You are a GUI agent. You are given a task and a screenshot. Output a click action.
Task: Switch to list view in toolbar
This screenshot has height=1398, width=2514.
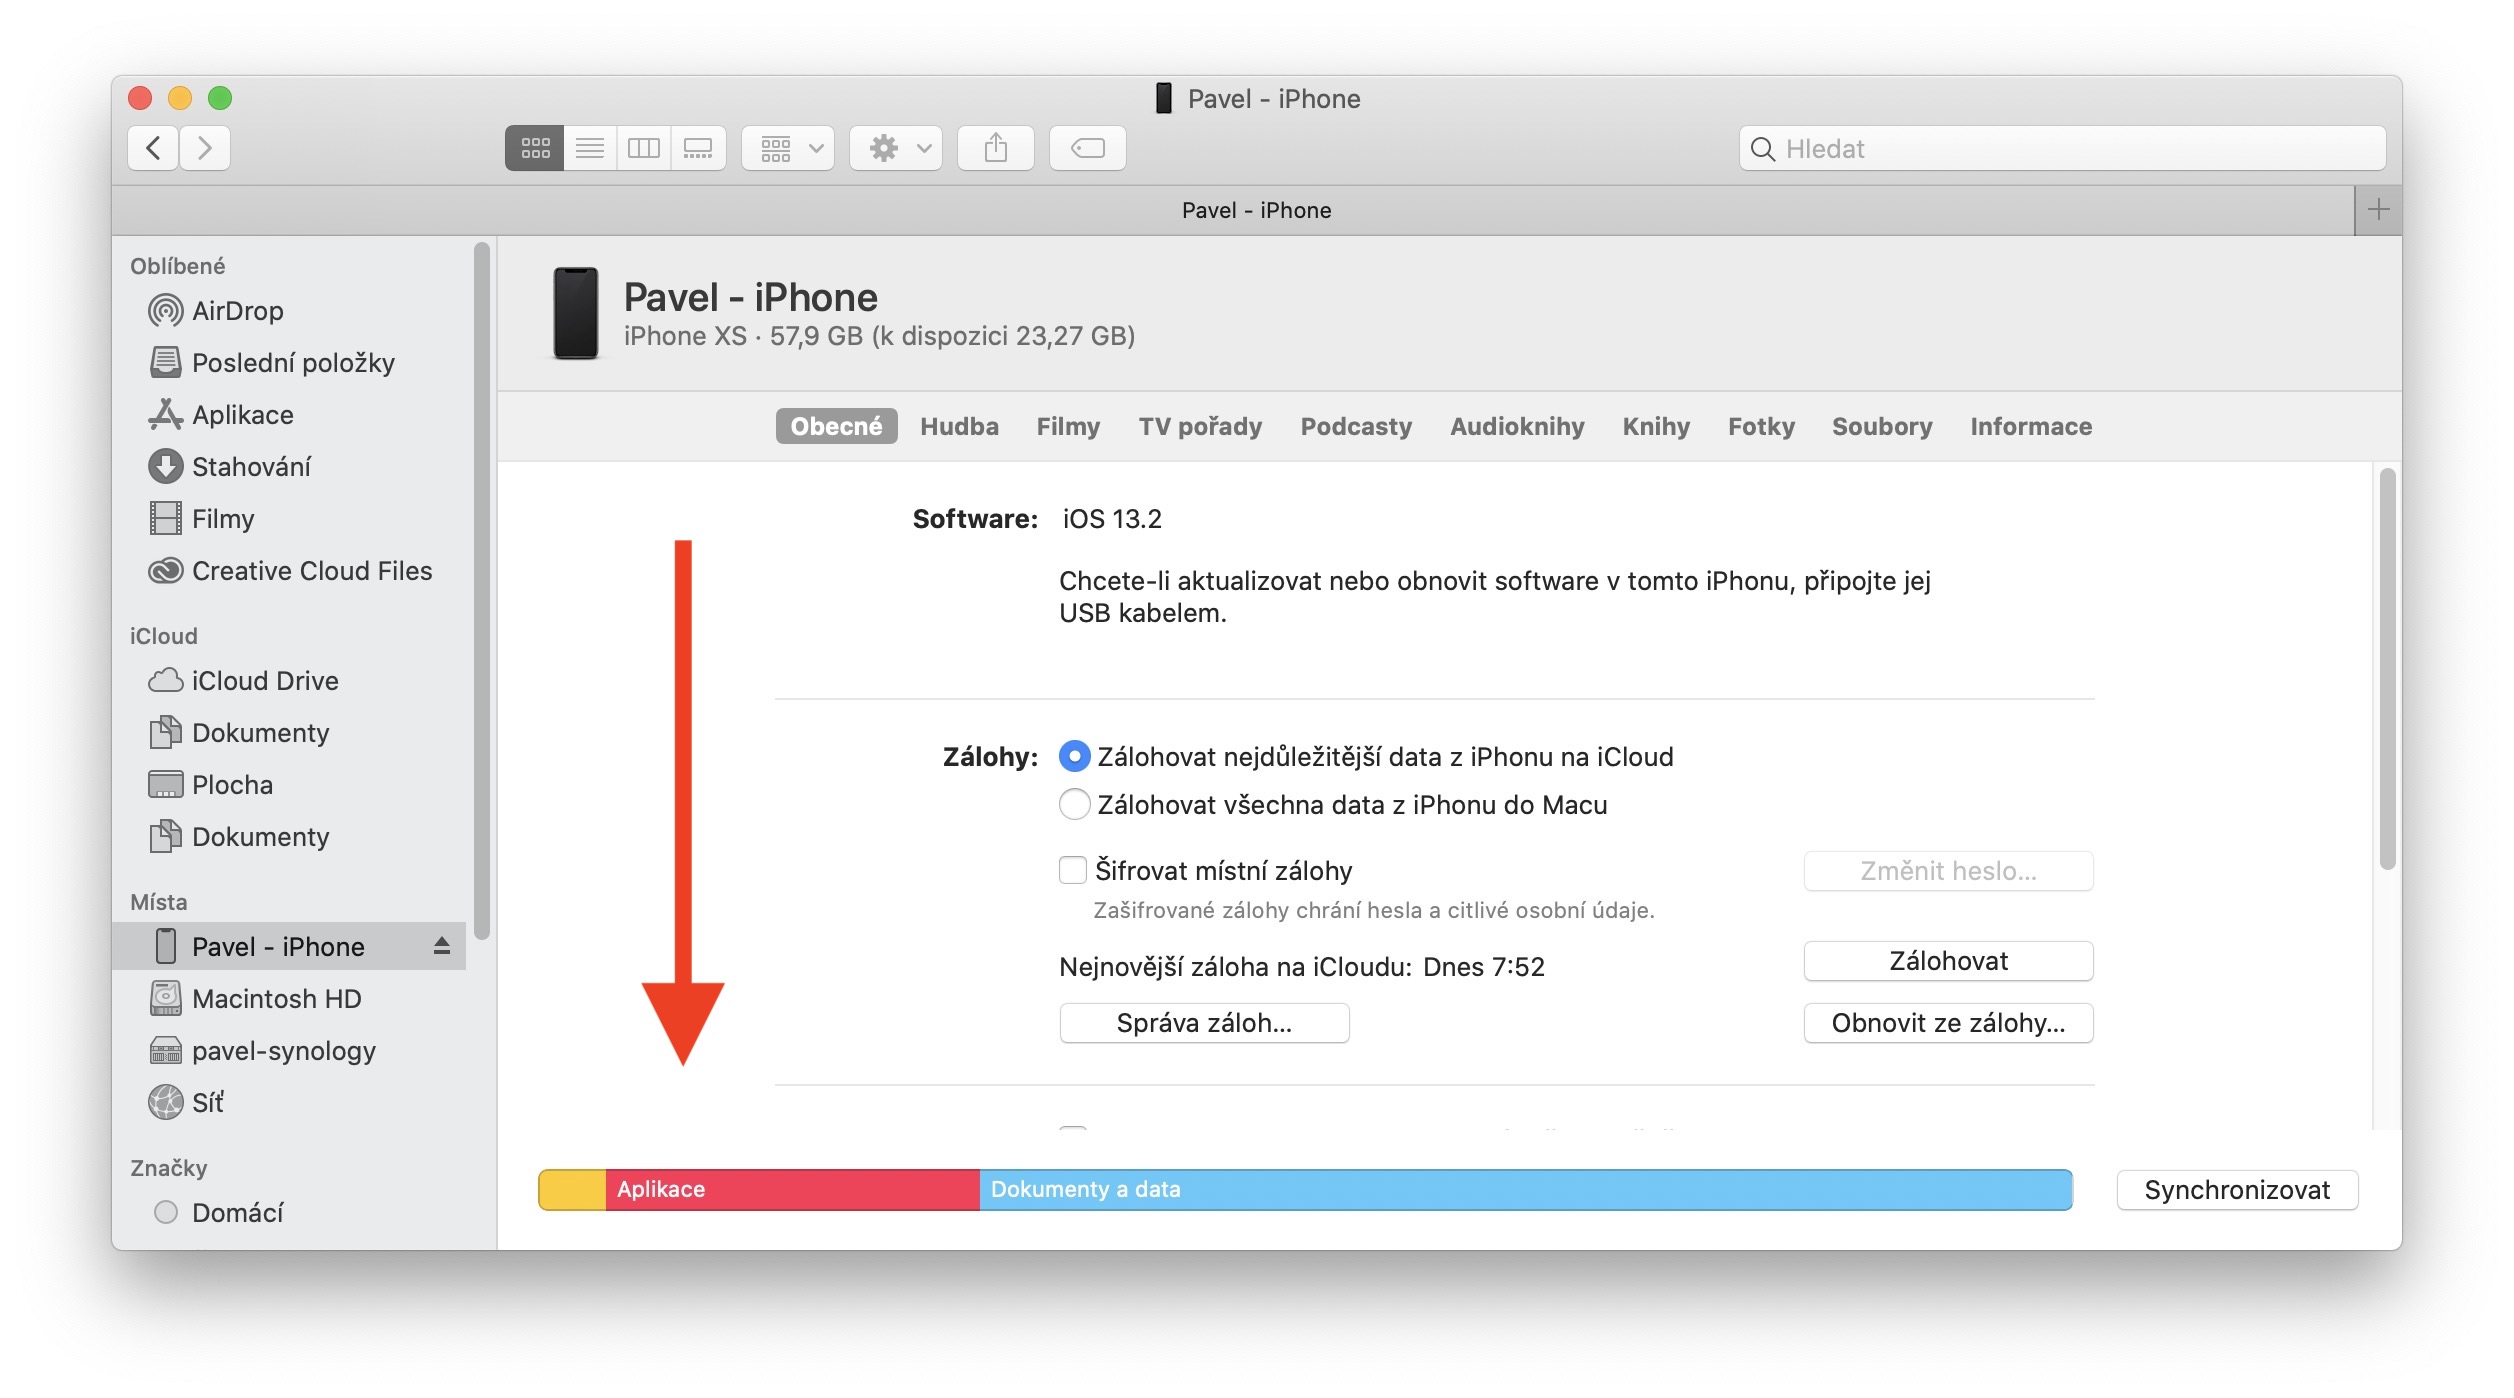(x=590, y=148)
